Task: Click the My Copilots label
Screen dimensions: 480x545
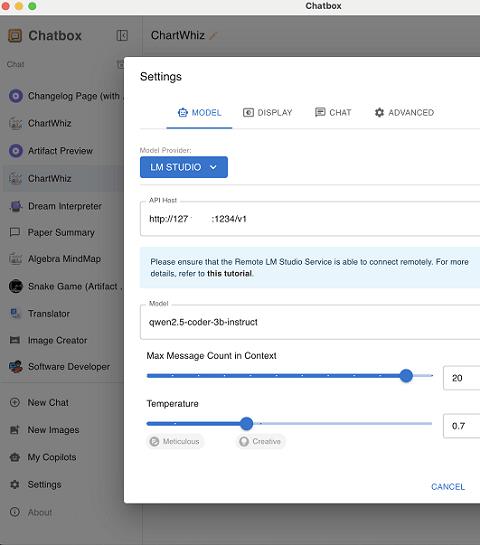Action: click(52, 457)
